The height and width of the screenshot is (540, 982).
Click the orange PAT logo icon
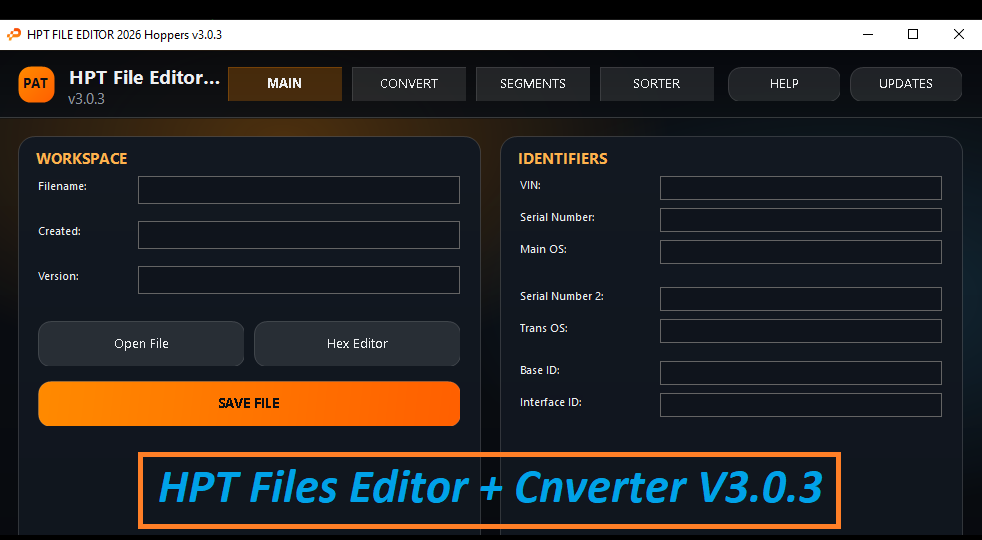(x=36, y=84)
